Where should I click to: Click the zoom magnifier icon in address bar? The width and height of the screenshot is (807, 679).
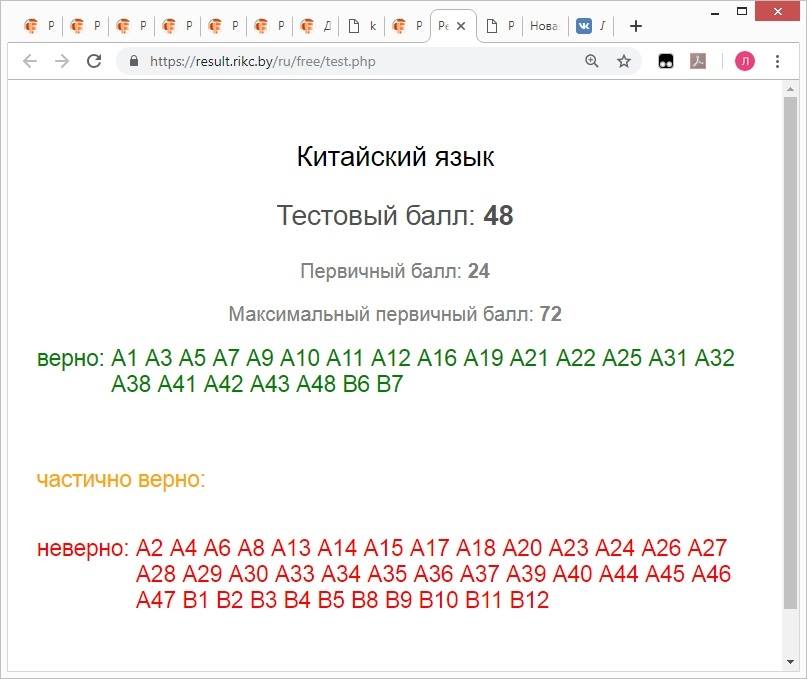click(593, 61)
